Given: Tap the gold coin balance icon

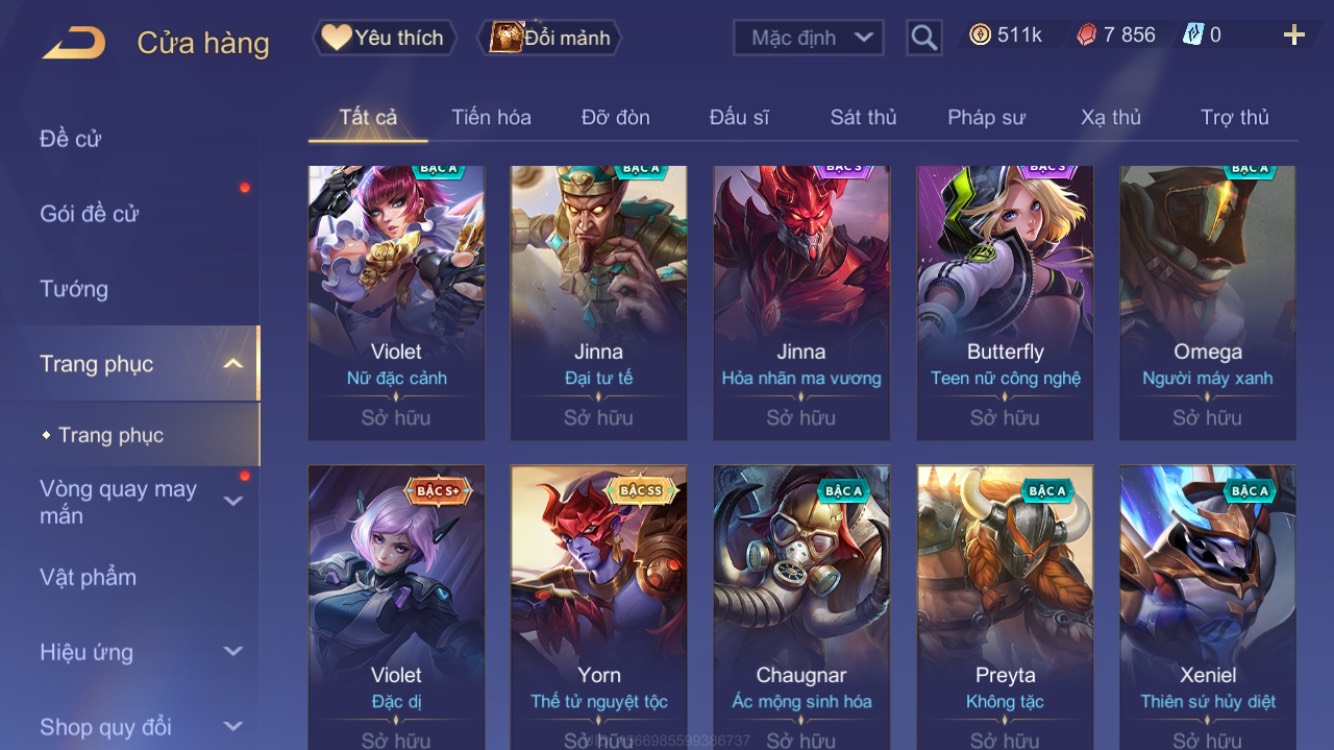Looking at the screenshot, I should pyautogui.click(x=980, y=35).
